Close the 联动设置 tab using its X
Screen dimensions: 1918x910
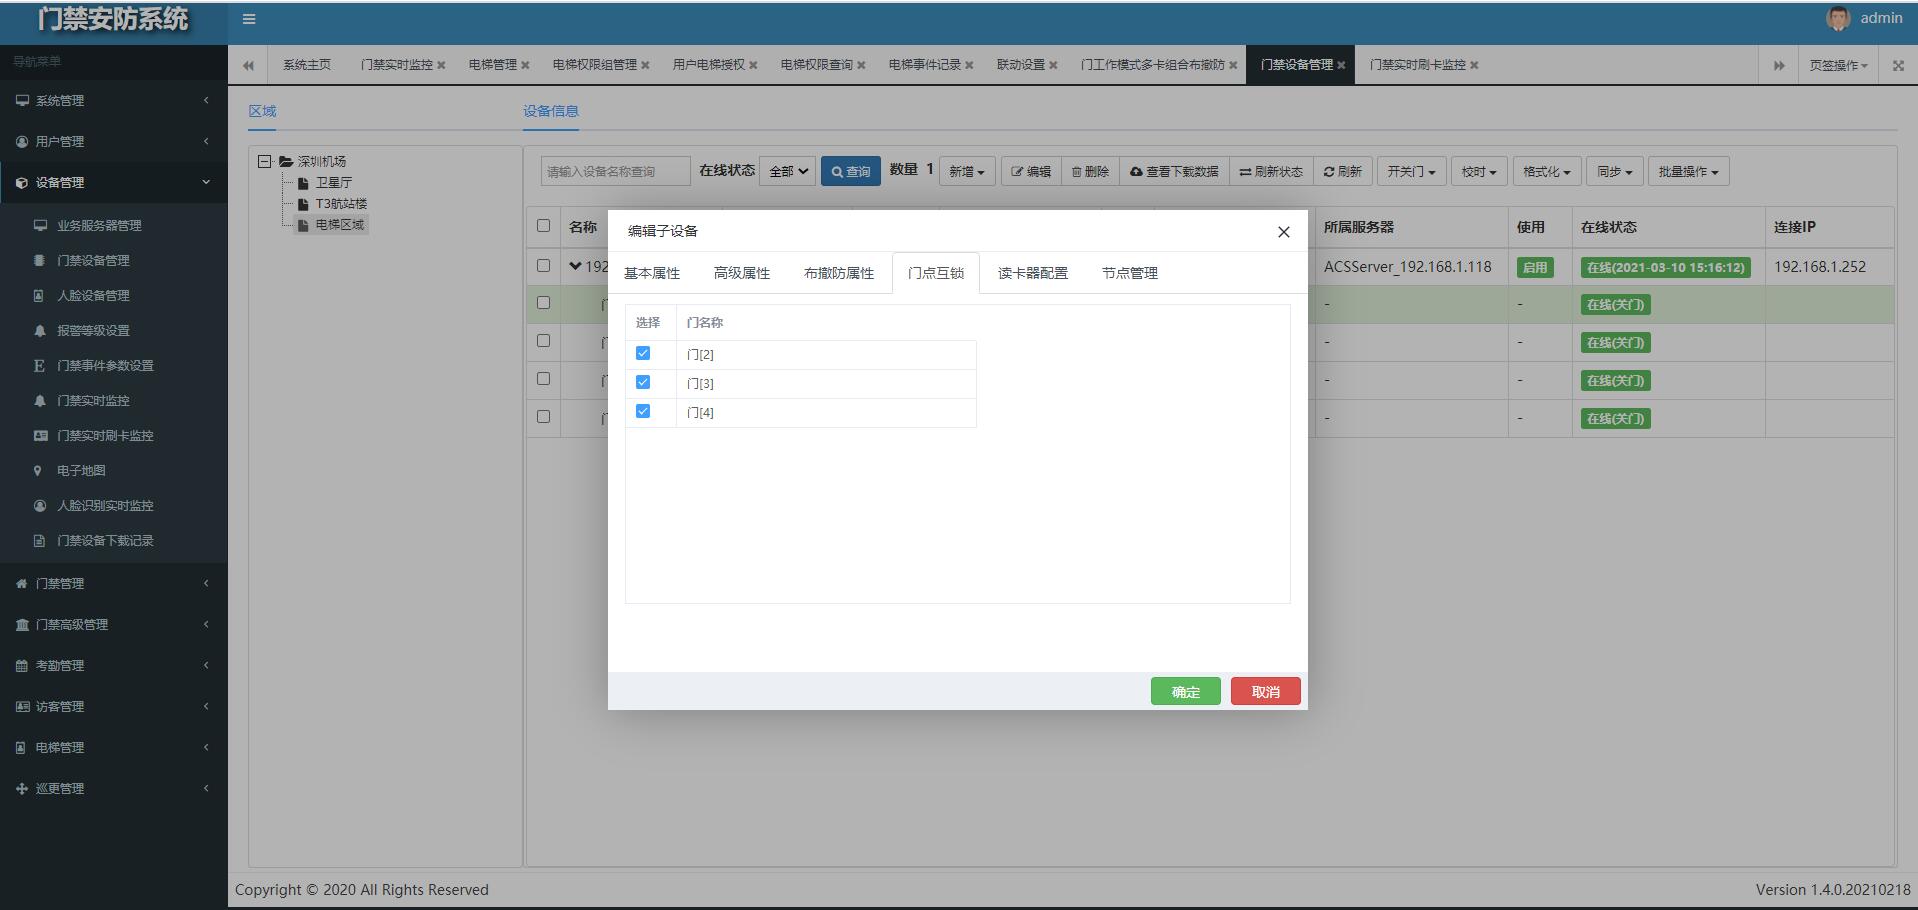click(1053, 65)
